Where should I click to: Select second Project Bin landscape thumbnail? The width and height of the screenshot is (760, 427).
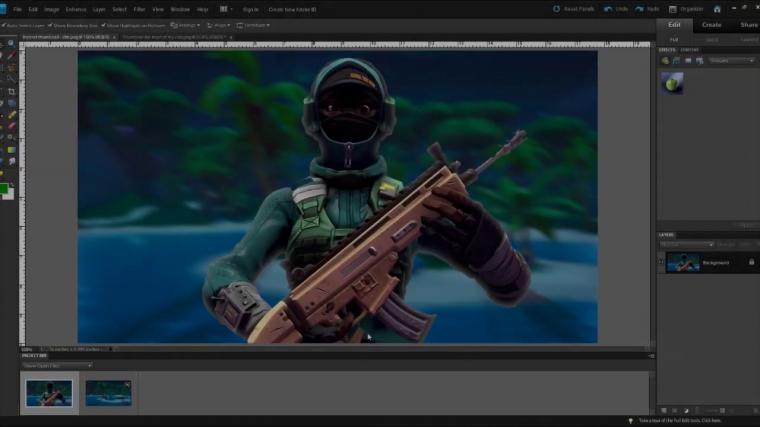108,393
